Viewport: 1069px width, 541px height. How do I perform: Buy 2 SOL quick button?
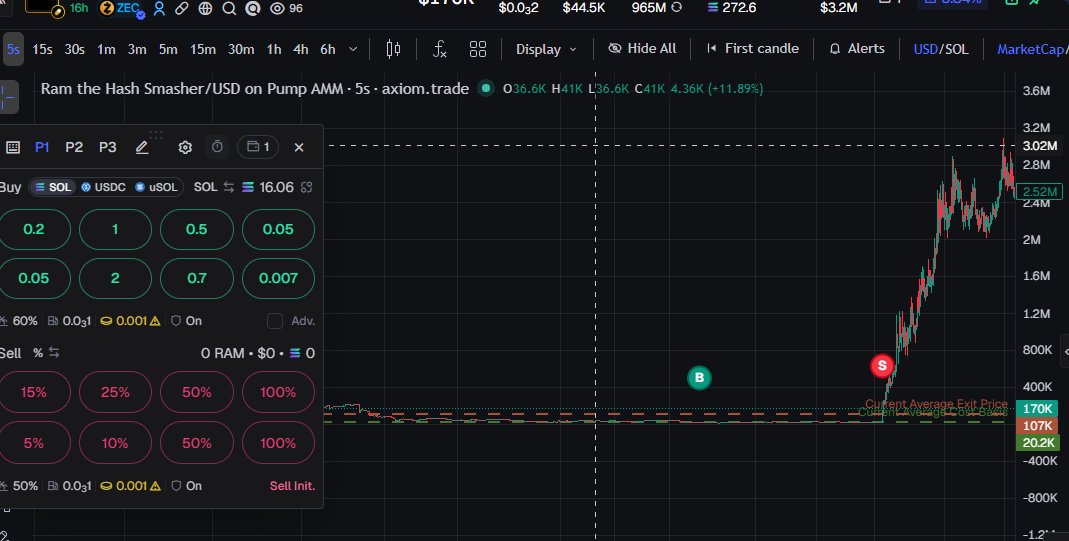click(115, 278)
